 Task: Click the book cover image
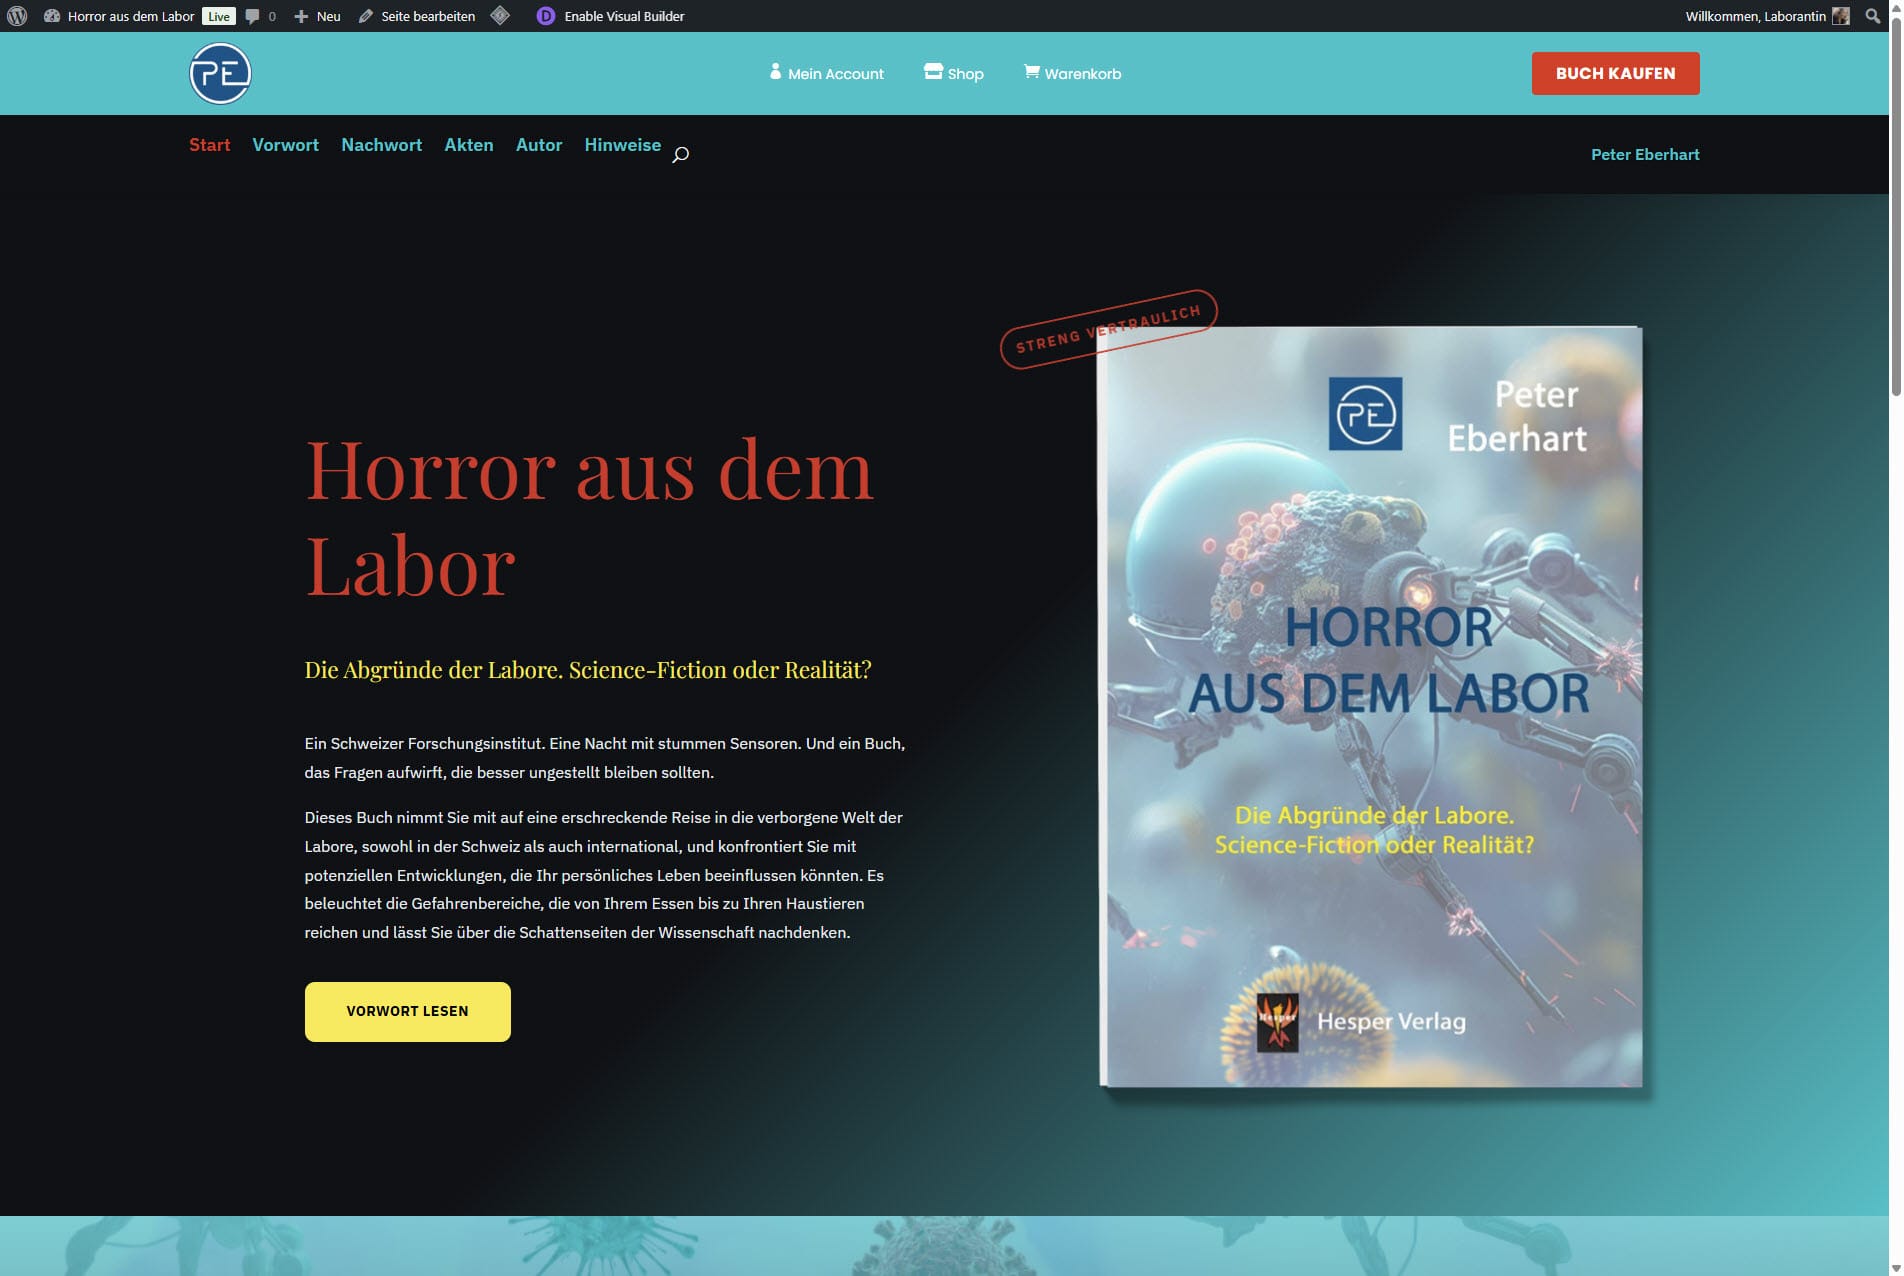pyautogui.click(x=1370, y=706)
